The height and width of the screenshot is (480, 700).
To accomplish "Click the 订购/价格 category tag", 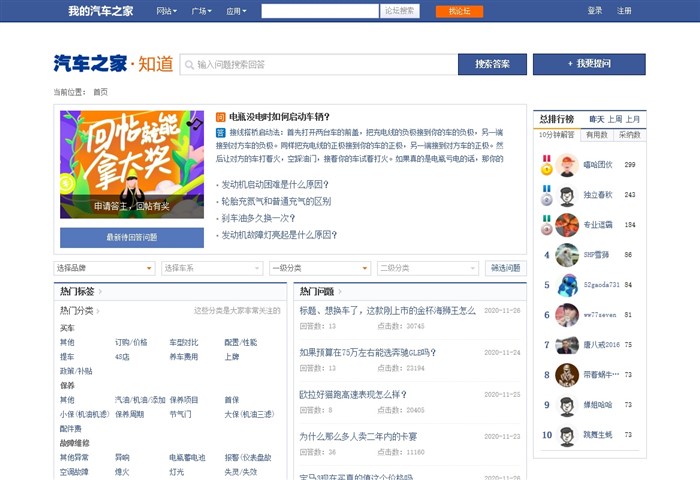I will [x=131, y=342].
